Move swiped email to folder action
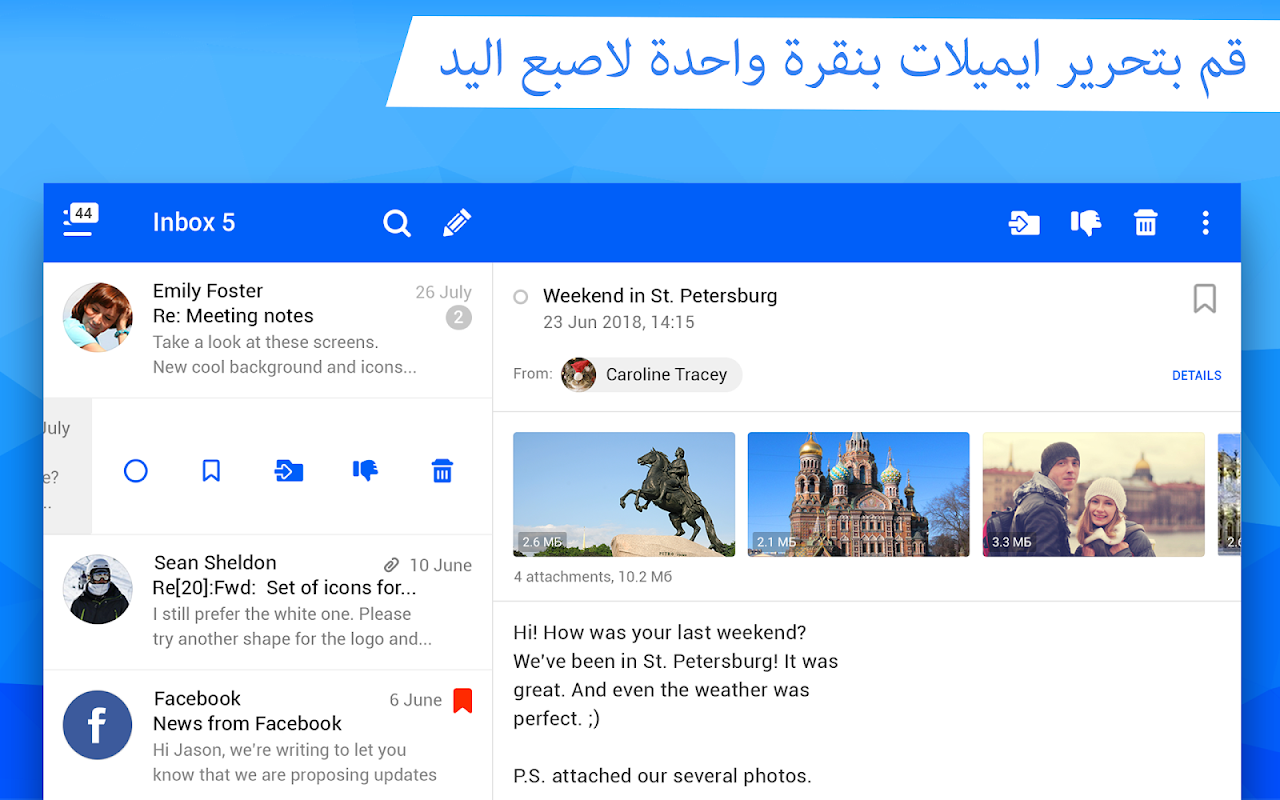Image resolution: width=1280 pixels, height=800 pixels. (289, 470)
